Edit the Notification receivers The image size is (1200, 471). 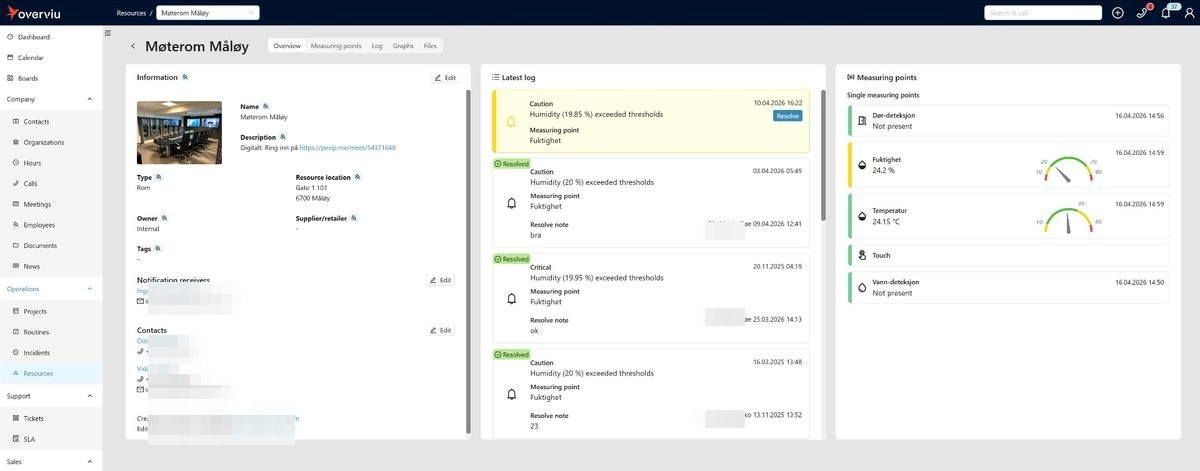tap(441, 280)
